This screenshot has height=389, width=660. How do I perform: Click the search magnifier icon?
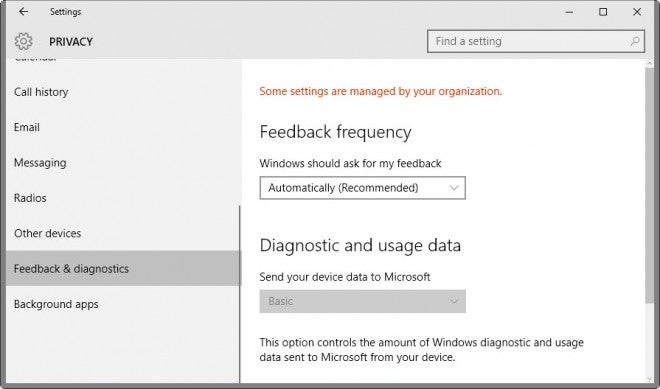click(x=635, y=41)
